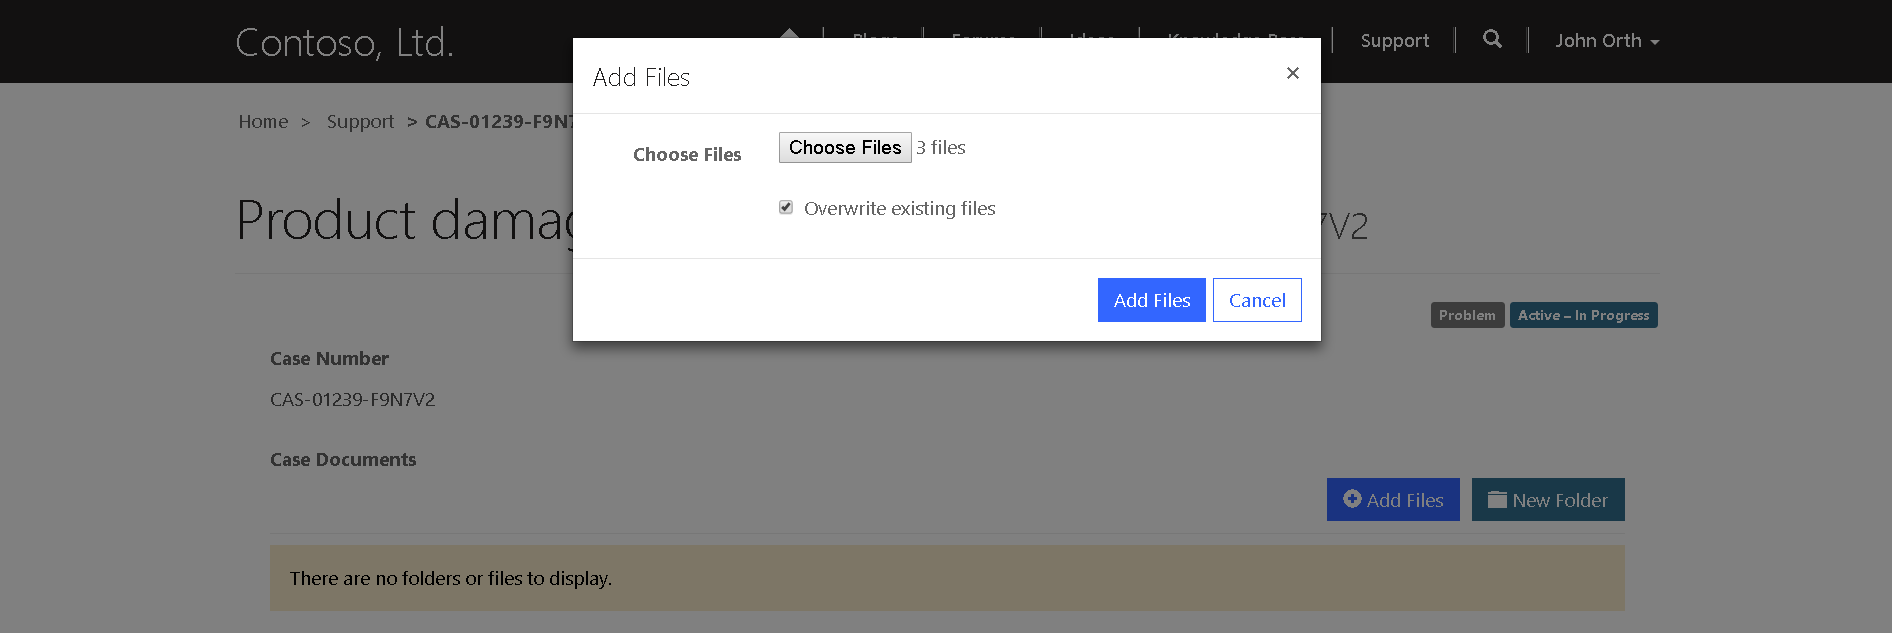Toggle Overwrite existing files checkbox
Viewport: 1892px width, 633px height.
(x=786, y=207)
